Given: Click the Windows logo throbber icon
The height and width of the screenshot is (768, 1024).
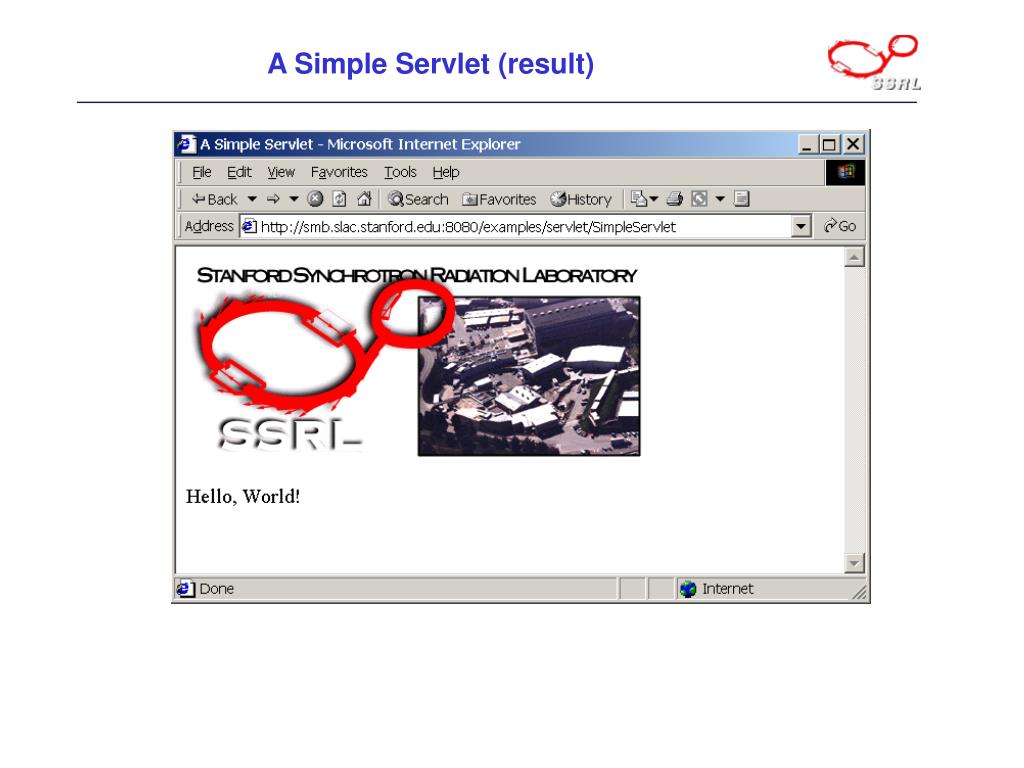Looking at the screenshot, I should coord(845,172).
